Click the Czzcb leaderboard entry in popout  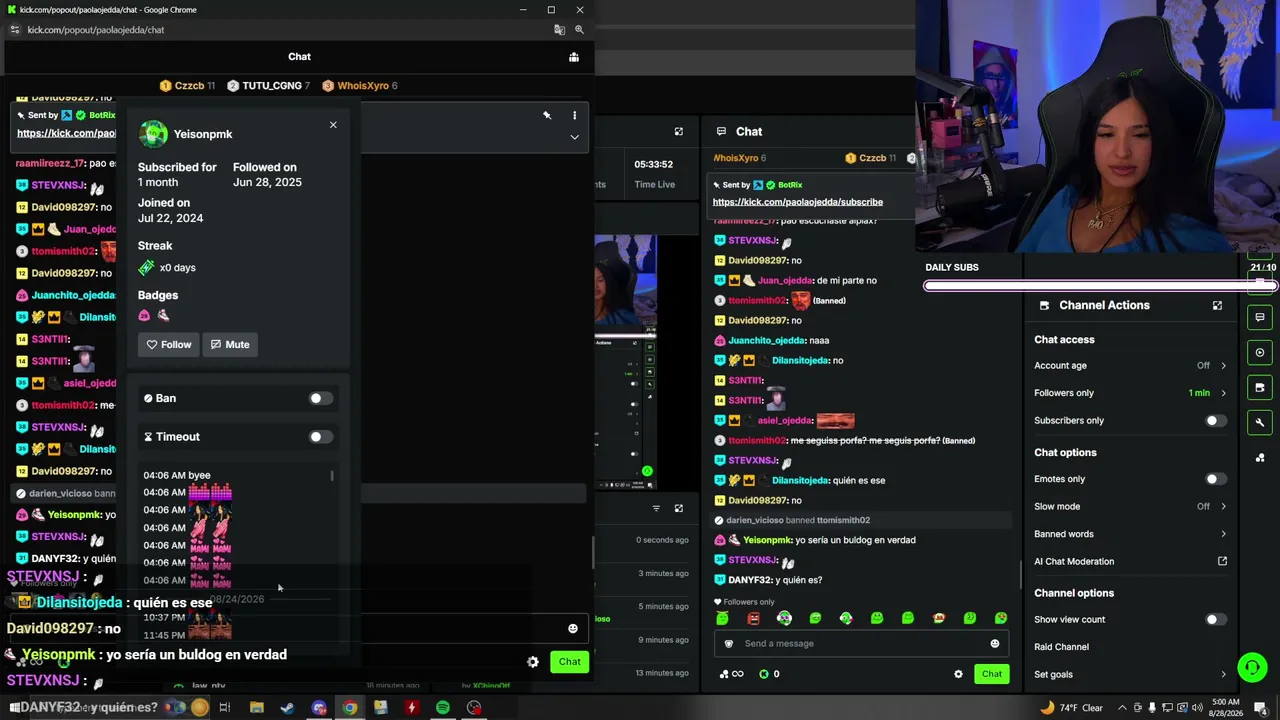tap(188, 86)
